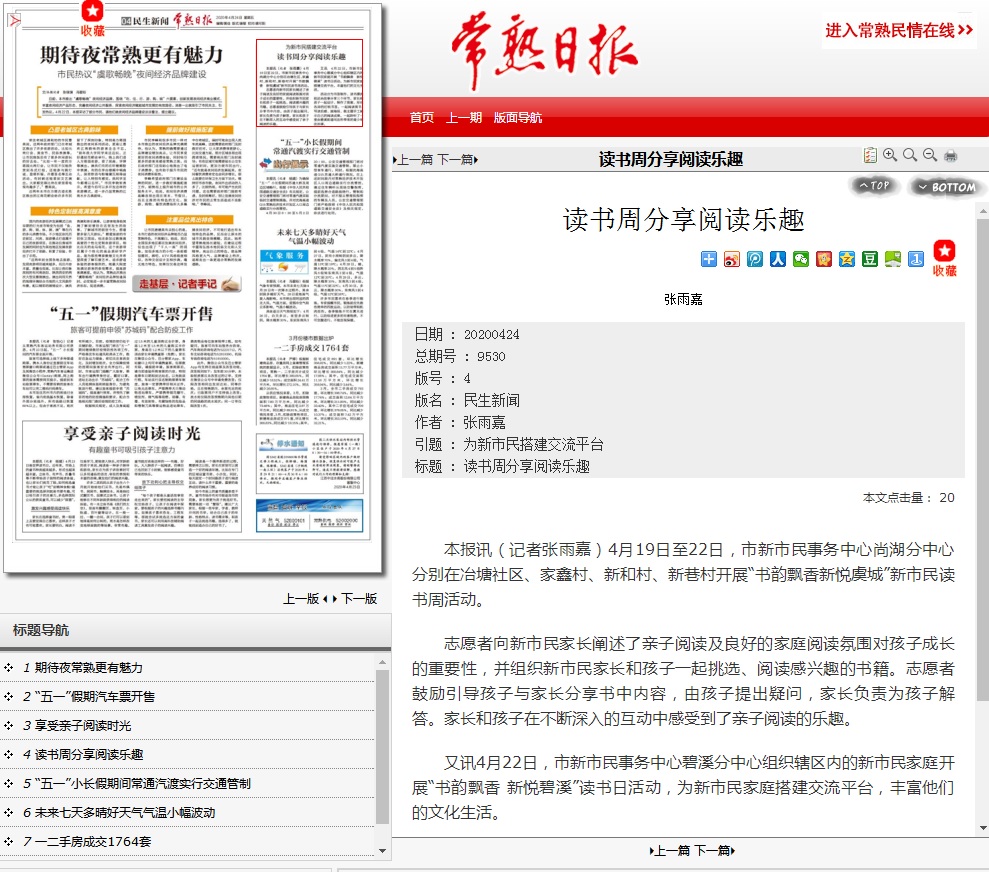The height and width of the screenshot is (872, 989).
Task: Click the issue number 9530
Action: click(x=491, y=357)
